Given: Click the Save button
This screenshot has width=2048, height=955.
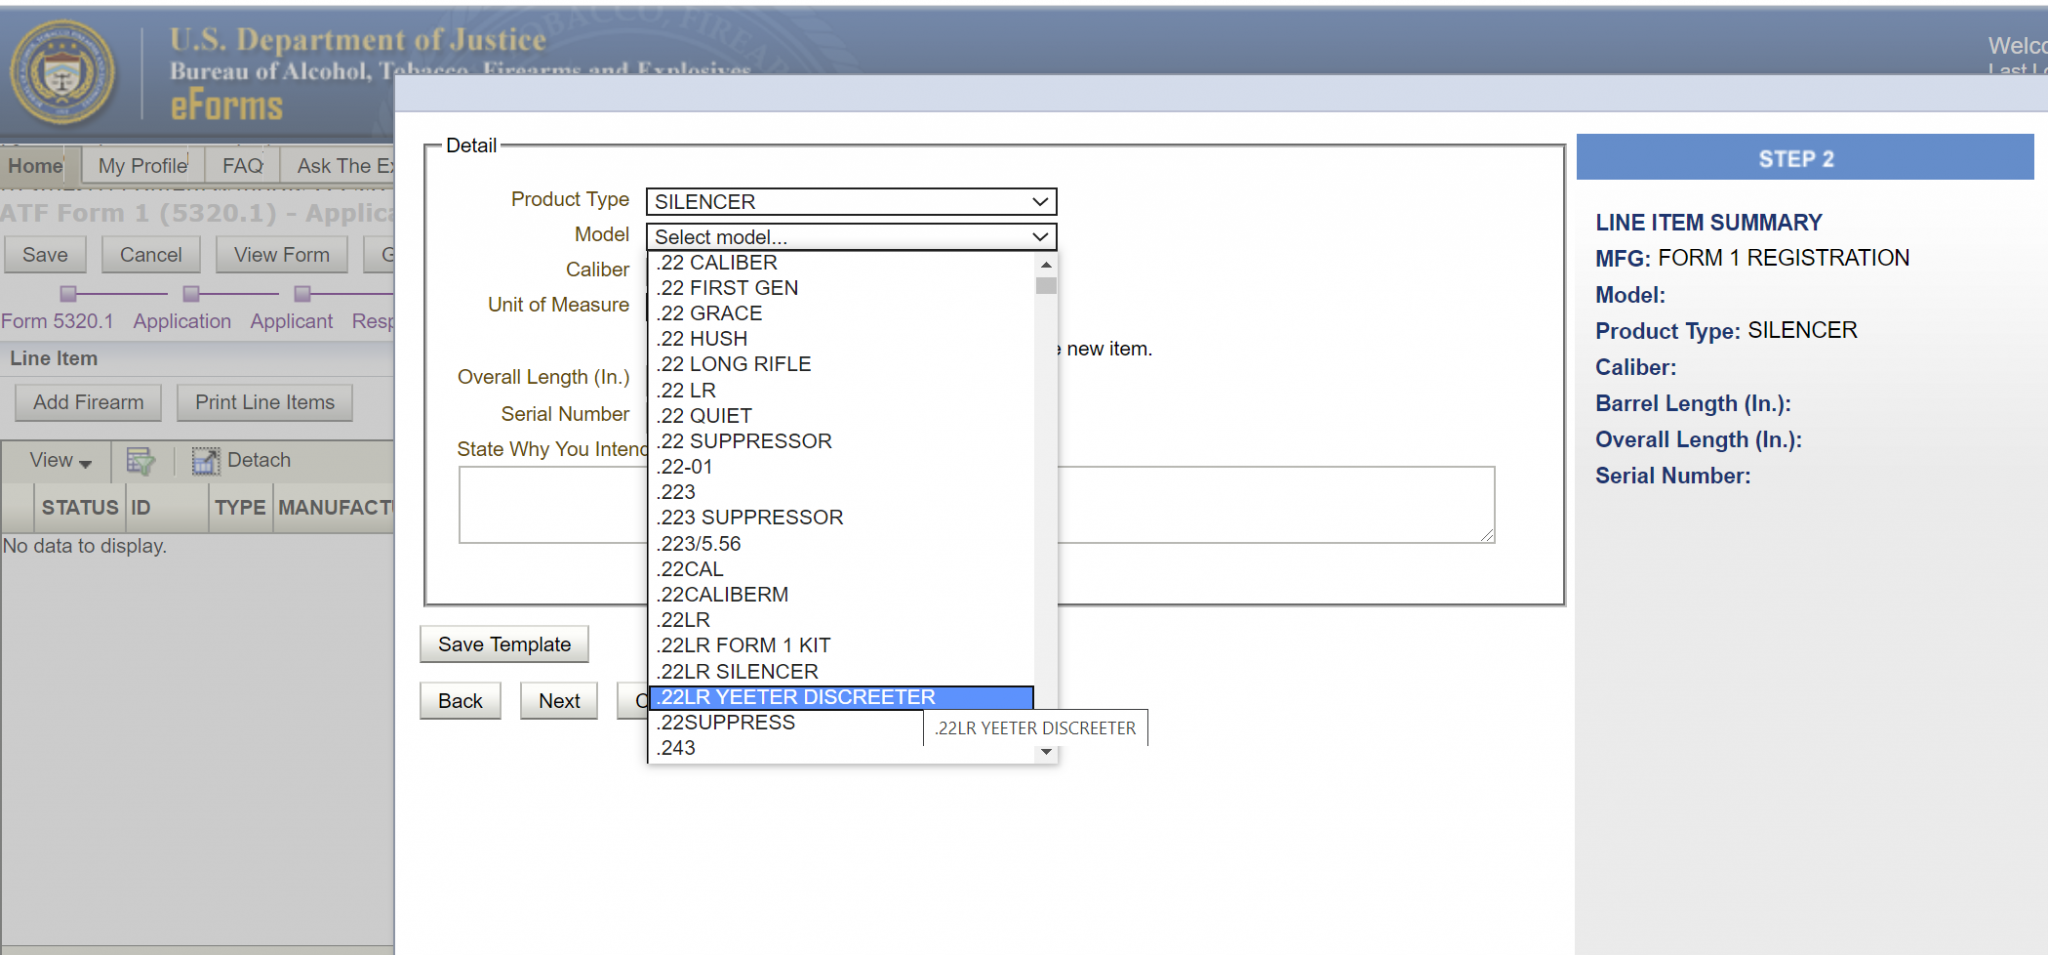Looking at the screenshot, I should (45, 255).
